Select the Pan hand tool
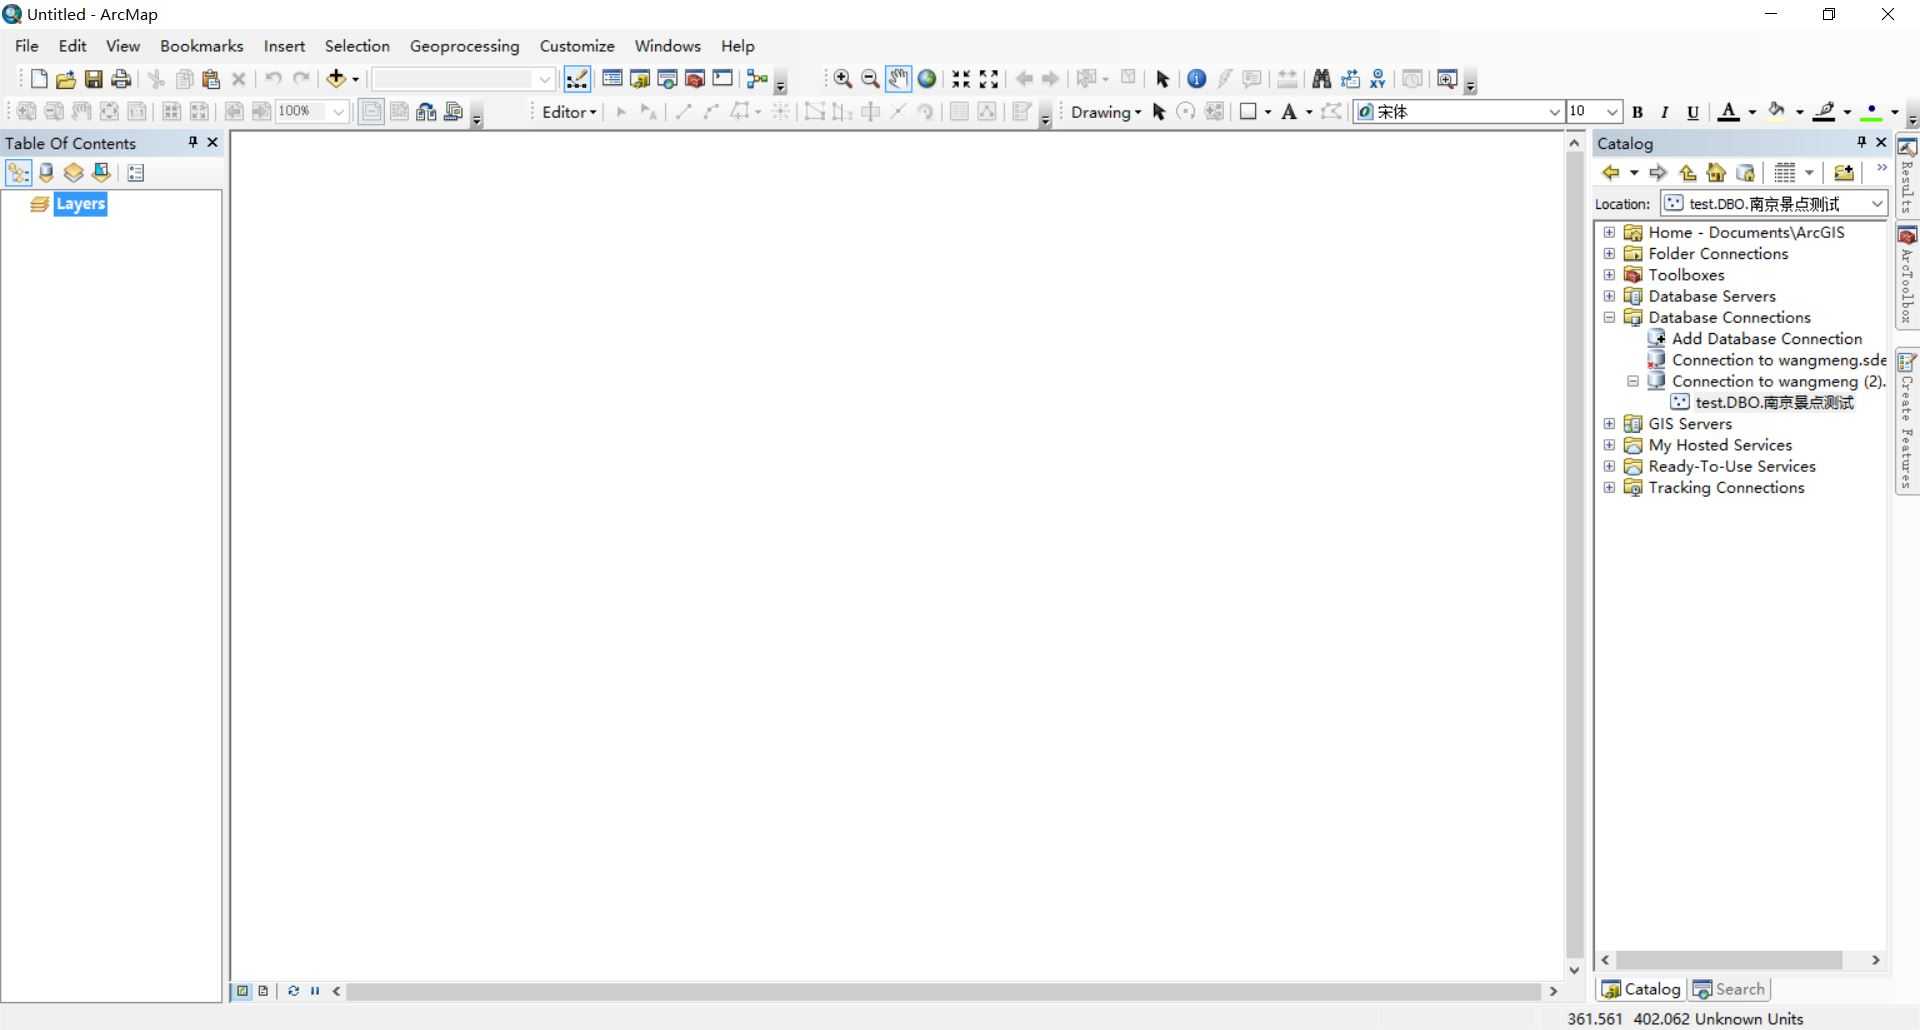Screen dimensions: 1920x1030 pyautogui.click(x=898, y=79)
